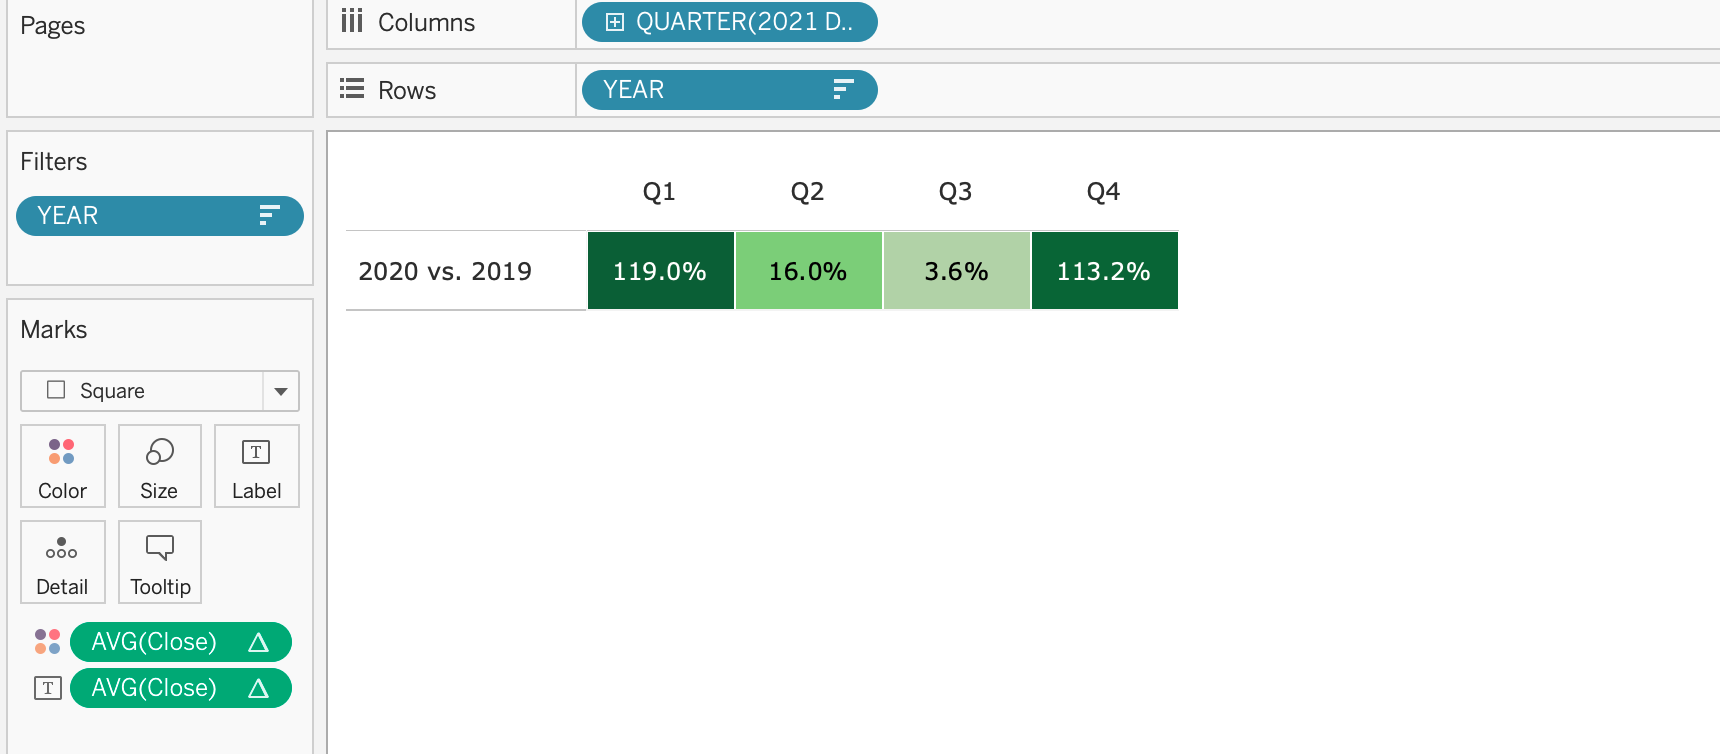The height and width of the screenshot is (754, 1720).
Task: Open the Detail mark property
Action: (x=62, y=562)
